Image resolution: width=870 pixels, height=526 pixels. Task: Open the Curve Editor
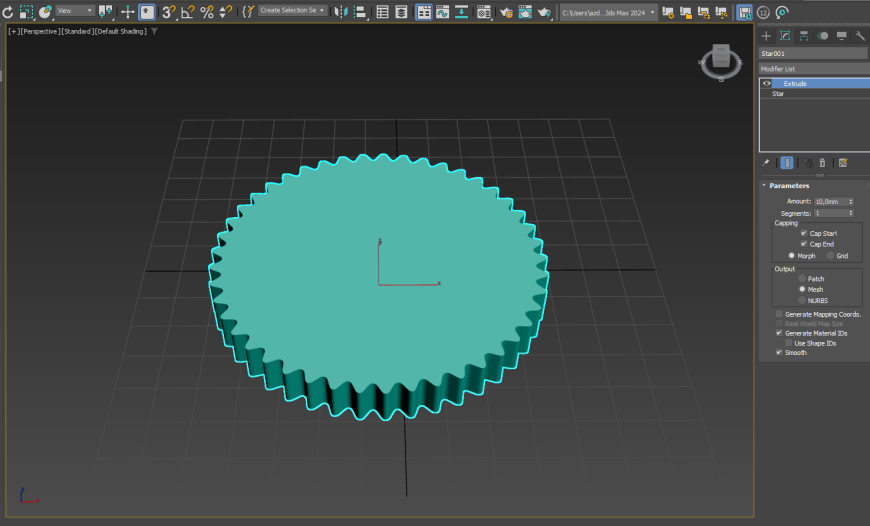(x=442, y=12)
